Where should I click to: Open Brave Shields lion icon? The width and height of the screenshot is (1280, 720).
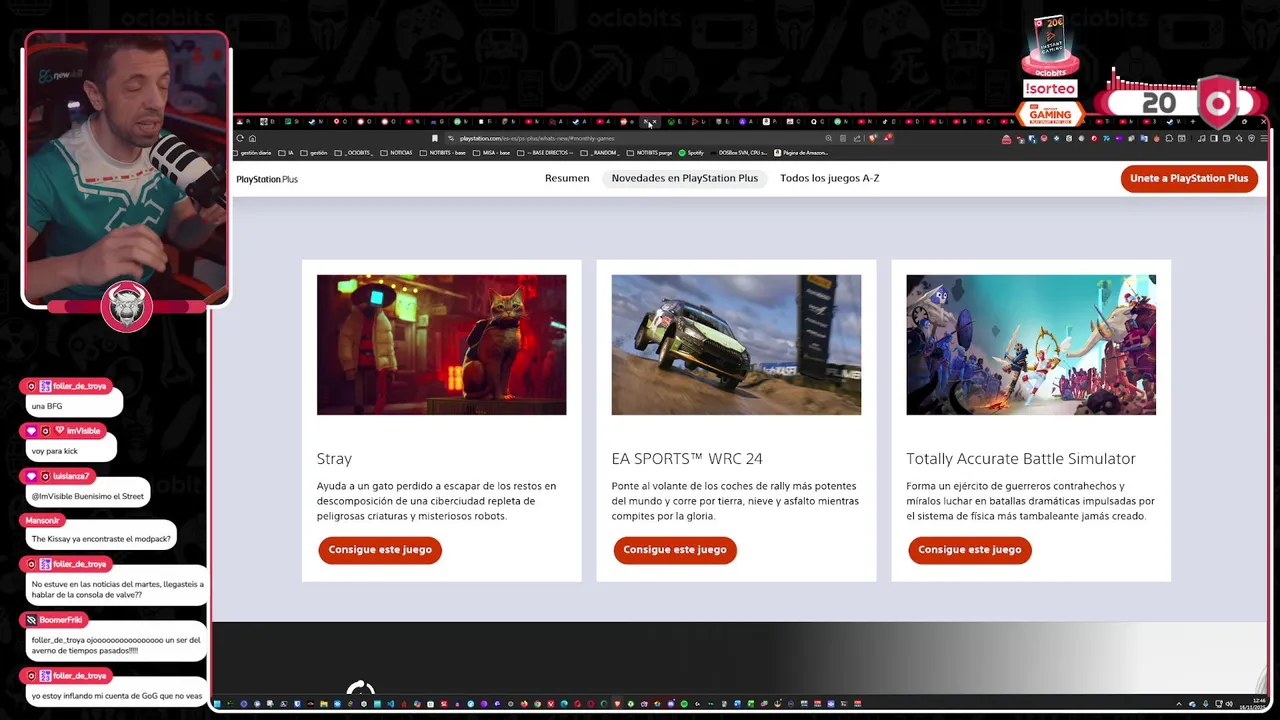(873, 138)
